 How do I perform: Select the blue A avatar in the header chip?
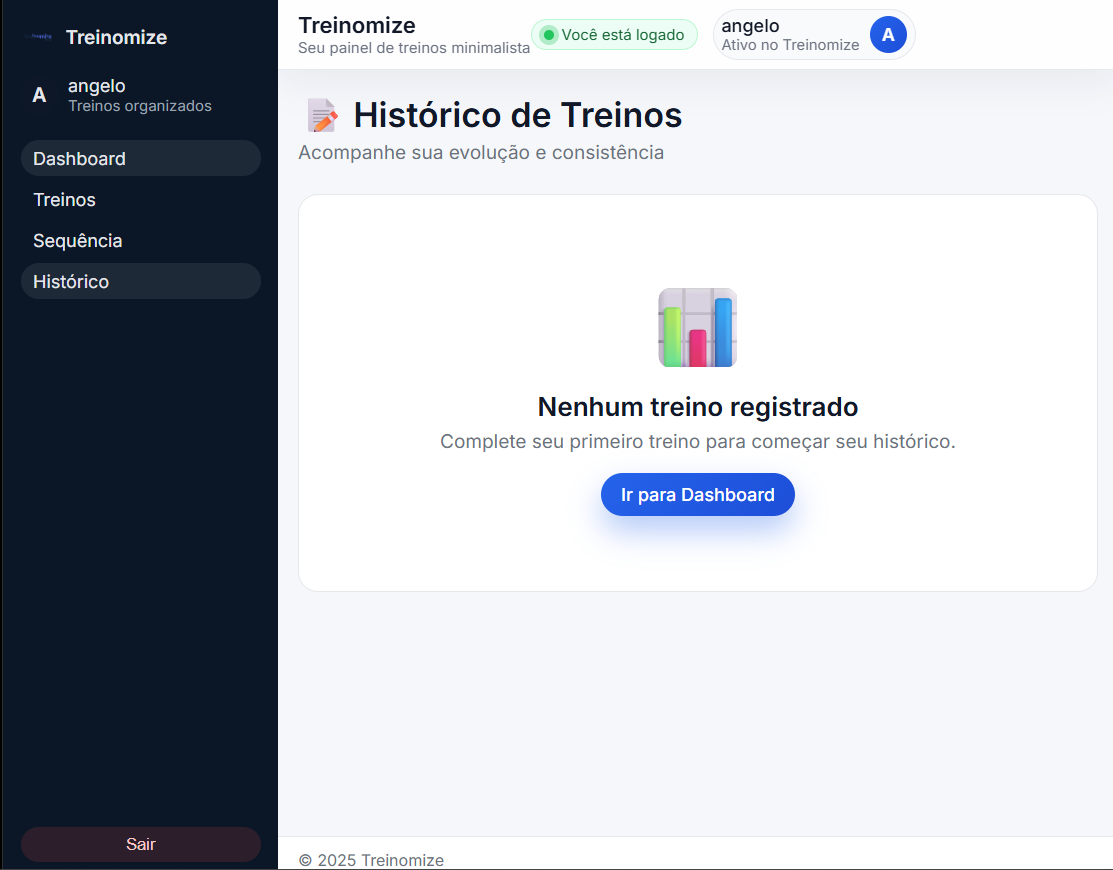pyautogui.click(x=888, y=34)
